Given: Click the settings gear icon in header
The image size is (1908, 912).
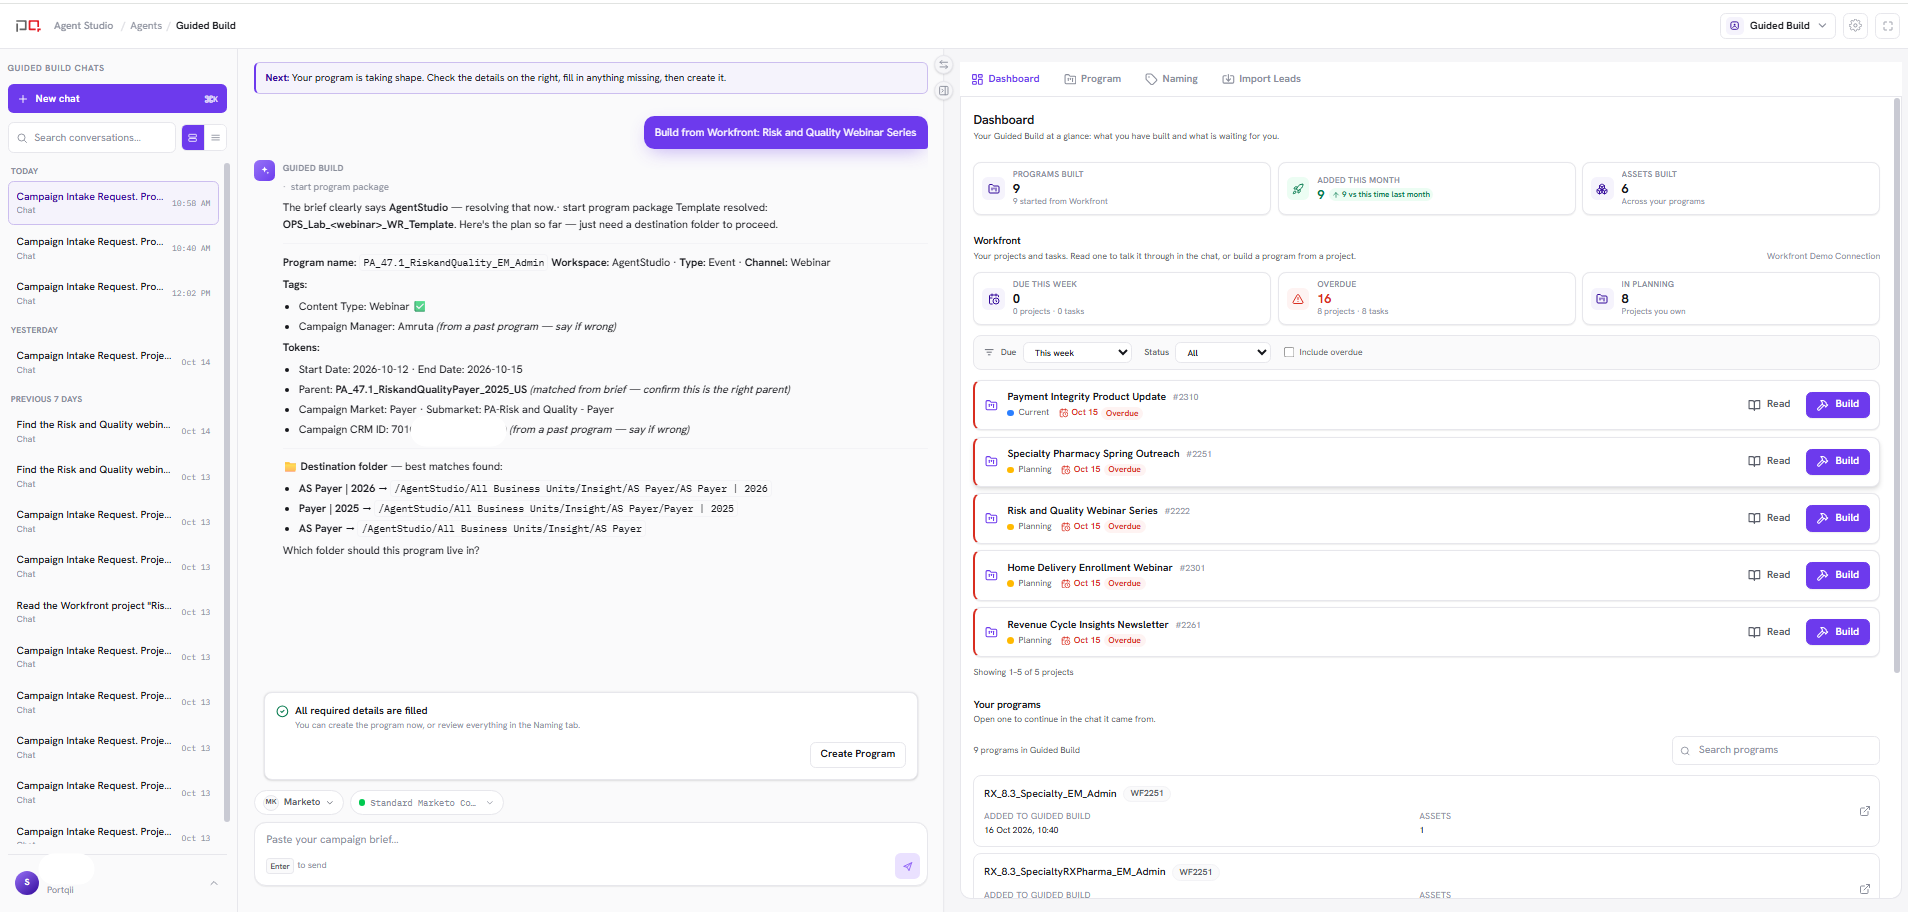Looking at the screenshot, I should click(x=1855, y=26).
